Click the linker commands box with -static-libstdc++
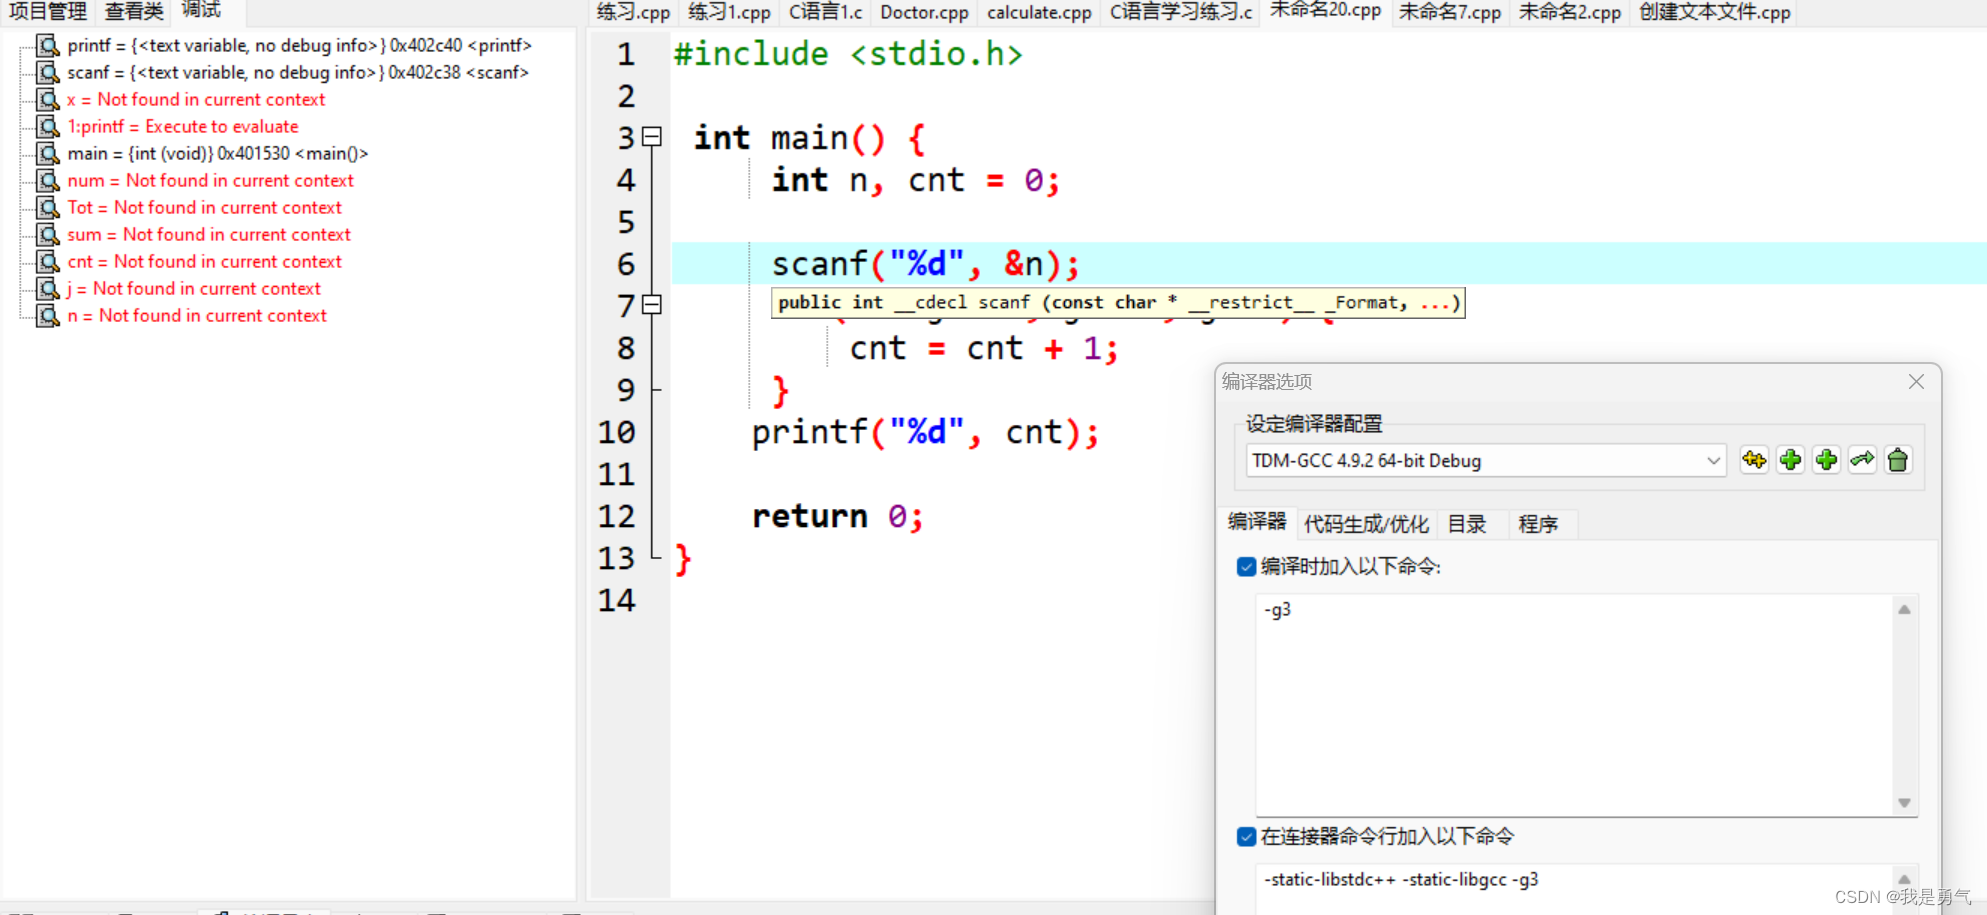Screen dimensions: 1987x915 [x=1574, y=888]
